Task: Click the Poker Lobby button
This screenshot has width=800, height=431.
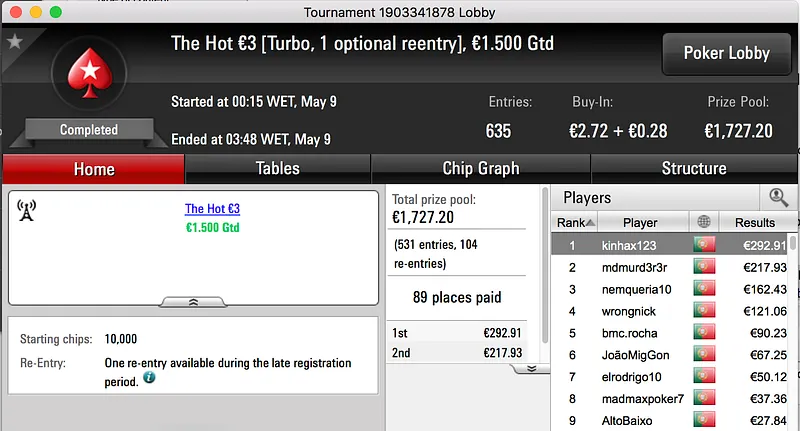Action: click(x=725, y=53)
